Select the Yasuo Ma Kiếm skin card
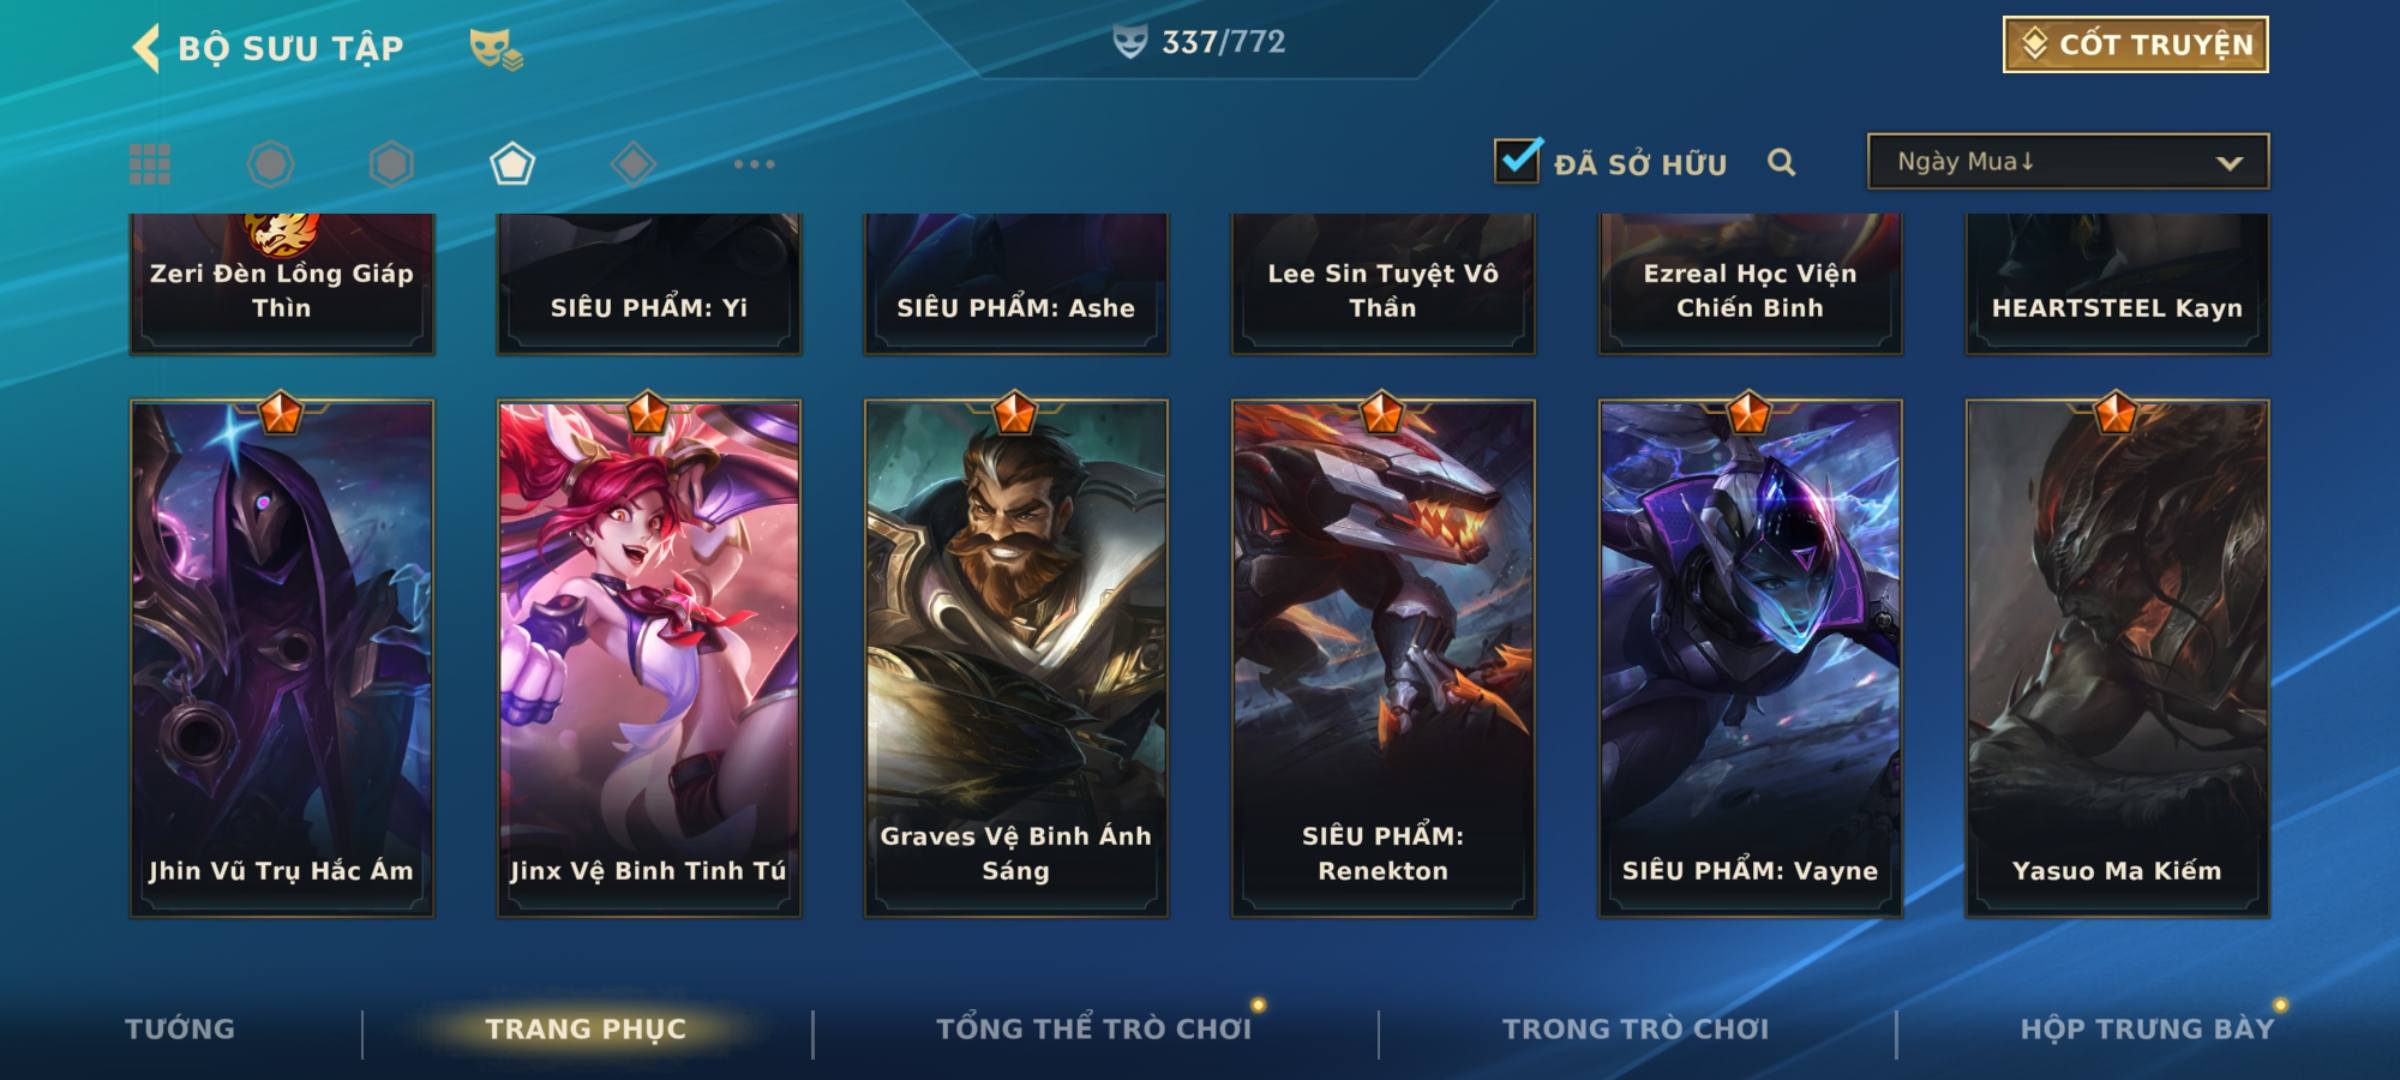 coord(2117,658)
